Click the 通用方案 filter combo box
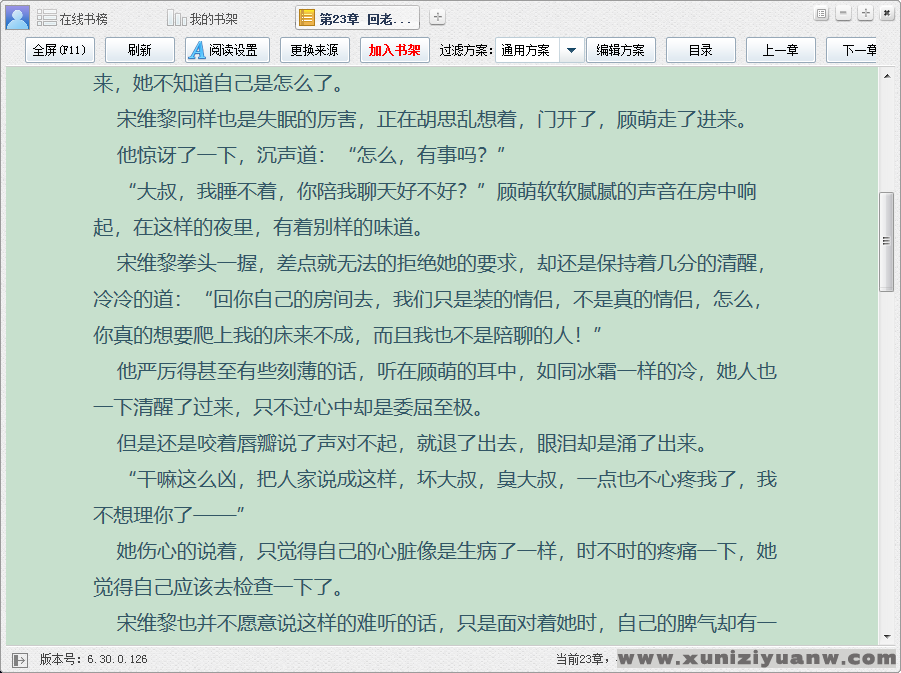Viewport: 901px width, 673px height. [527, 50]
